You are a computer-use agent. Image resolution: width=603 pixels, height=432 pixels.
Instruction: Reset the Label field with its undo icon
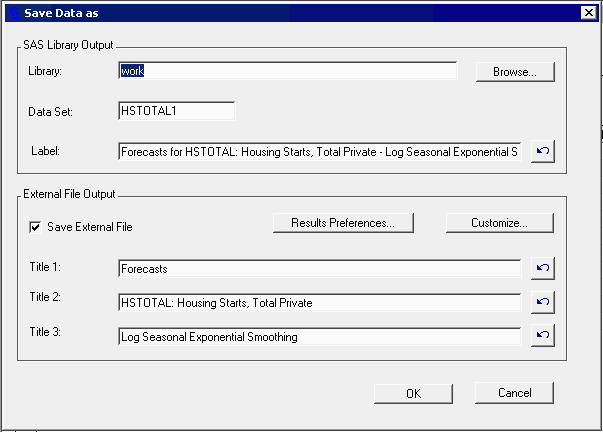tap(541, 153)
